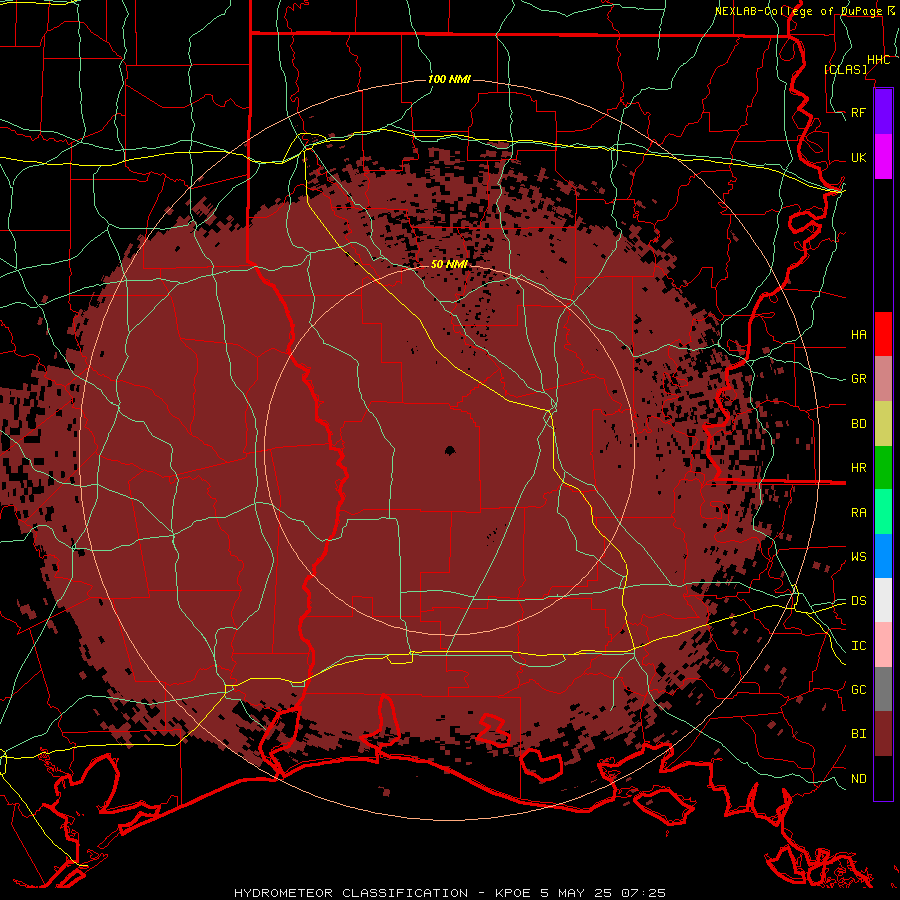This screenshot has width=900, height=900.
Task: Click the HYDROMETEOR CLASSIFICATION title text
Action: point(351,893)
